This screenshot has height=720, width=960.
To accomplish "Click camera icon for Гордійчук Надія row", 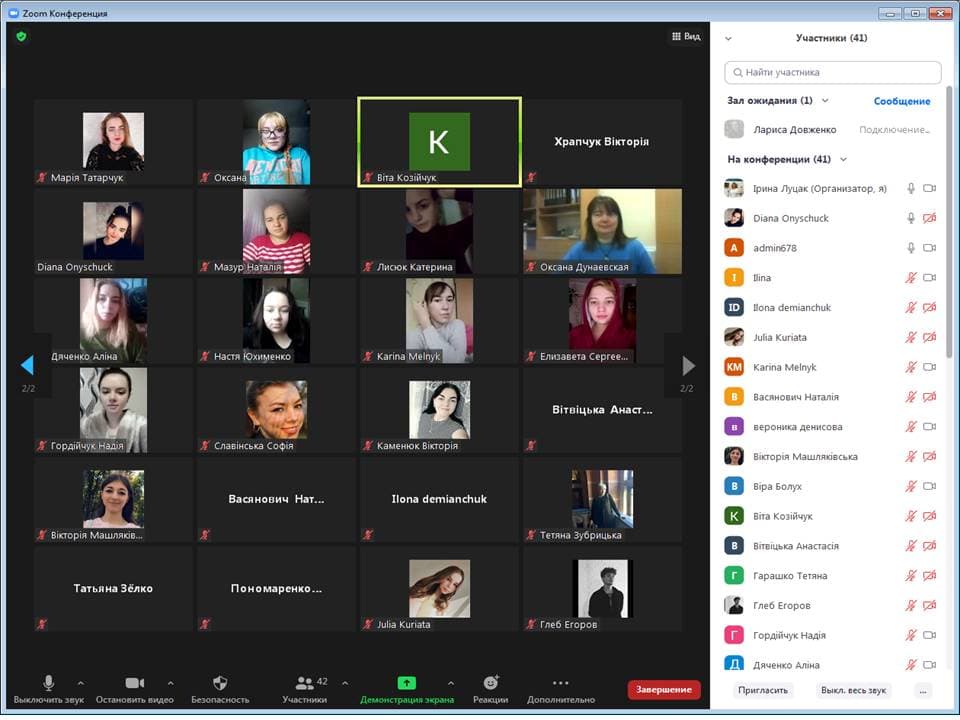I will [x=929, y=636].
